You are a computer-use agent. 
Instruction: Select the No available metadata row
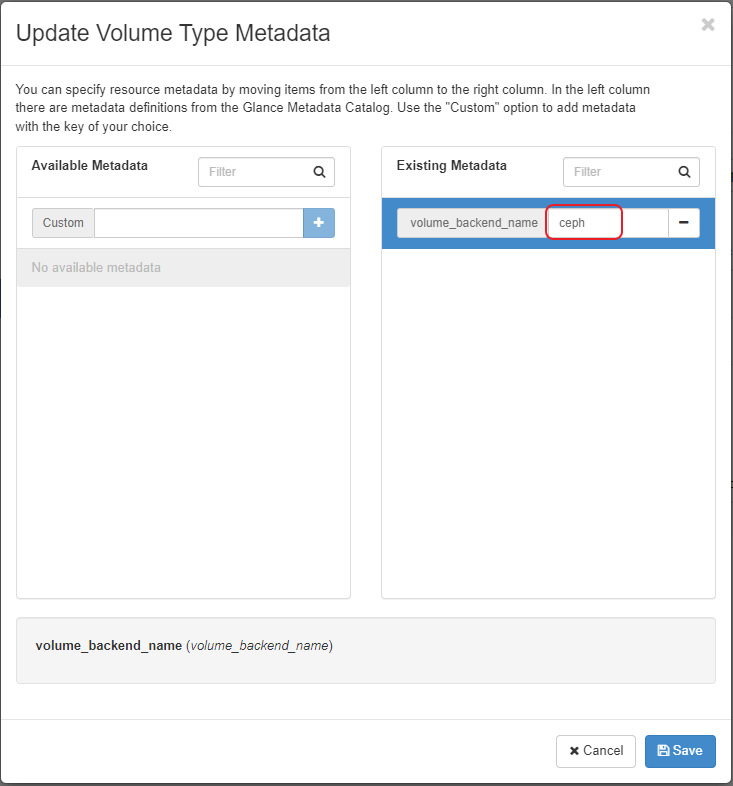[183, 268]
